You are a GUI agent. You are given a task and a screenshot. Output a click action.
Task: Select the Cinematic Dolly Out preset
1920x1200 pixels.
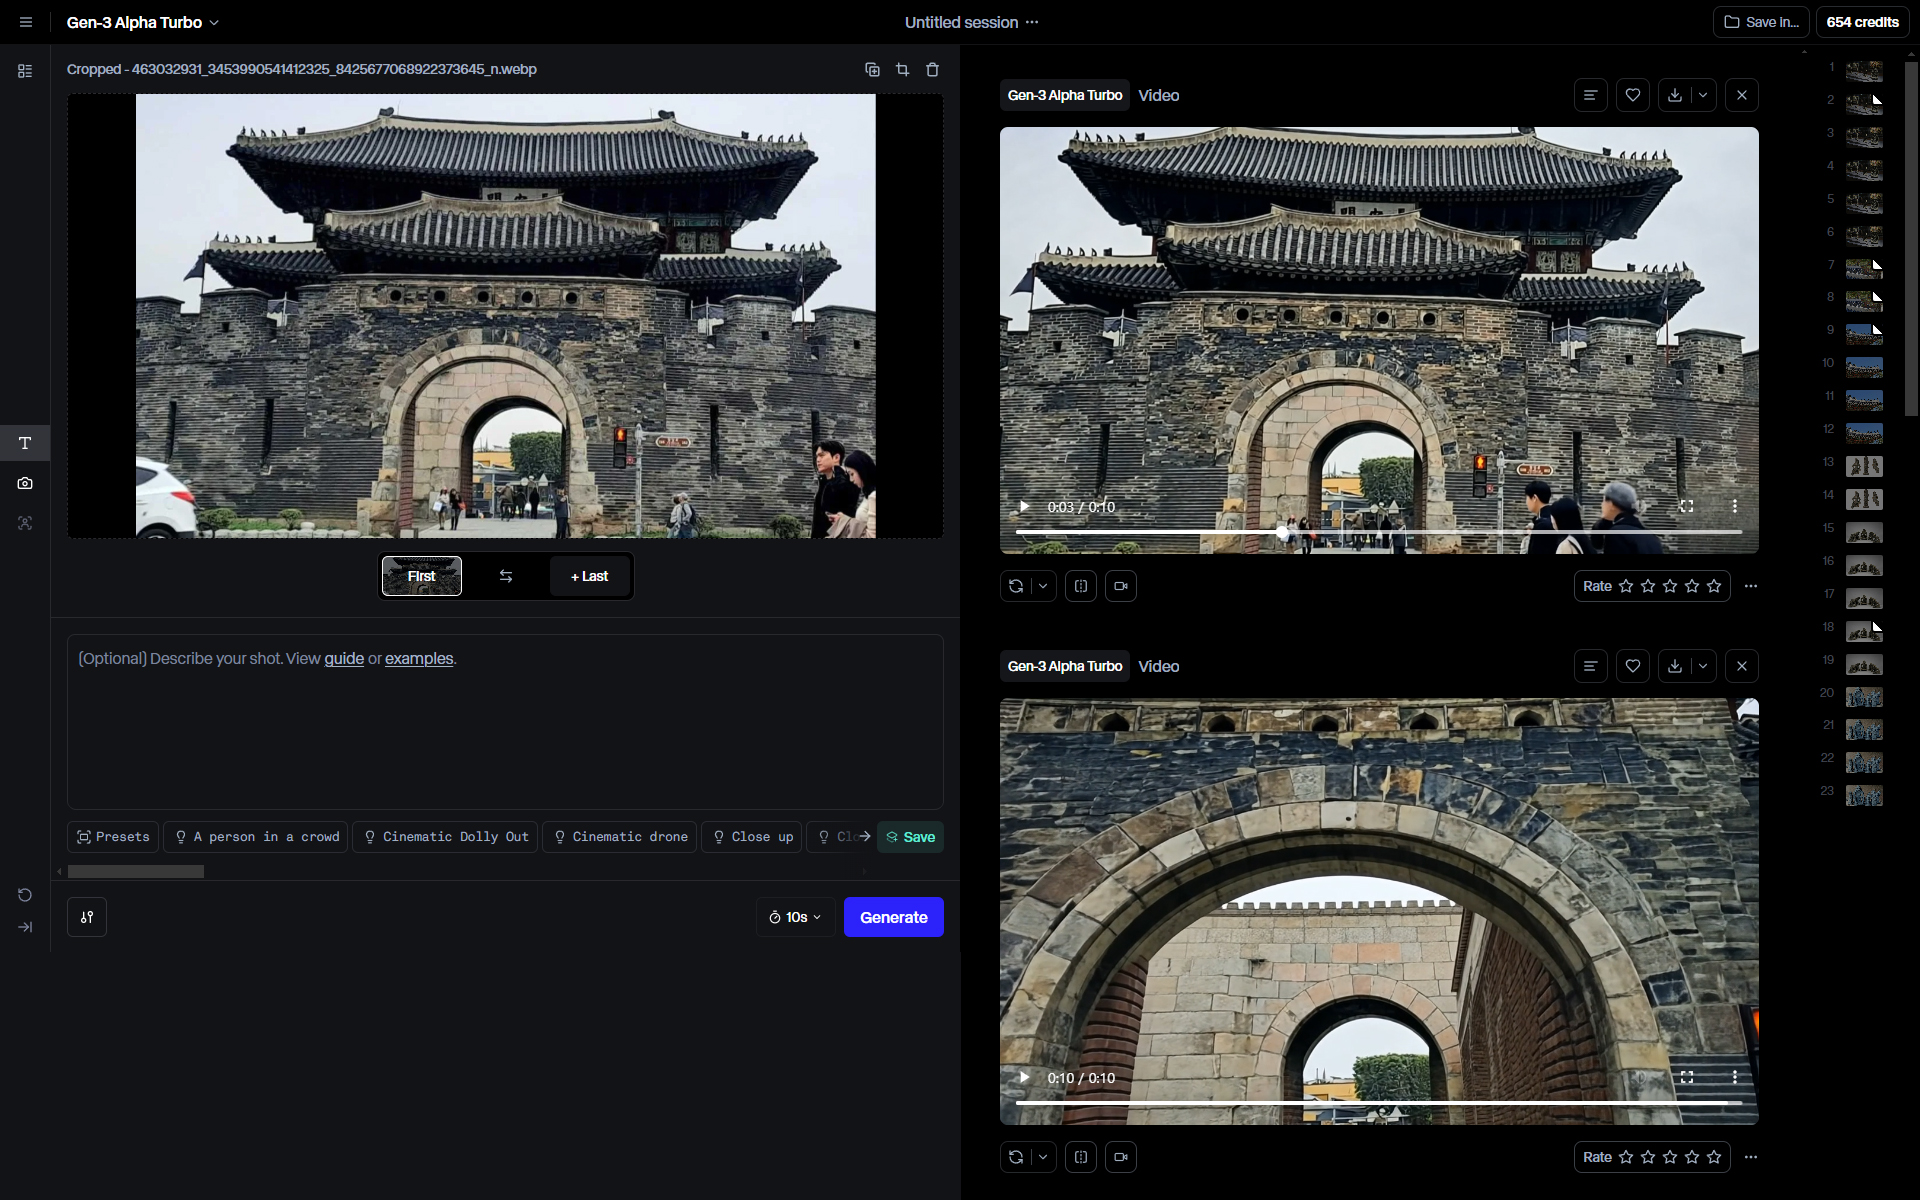coord(446,837)
